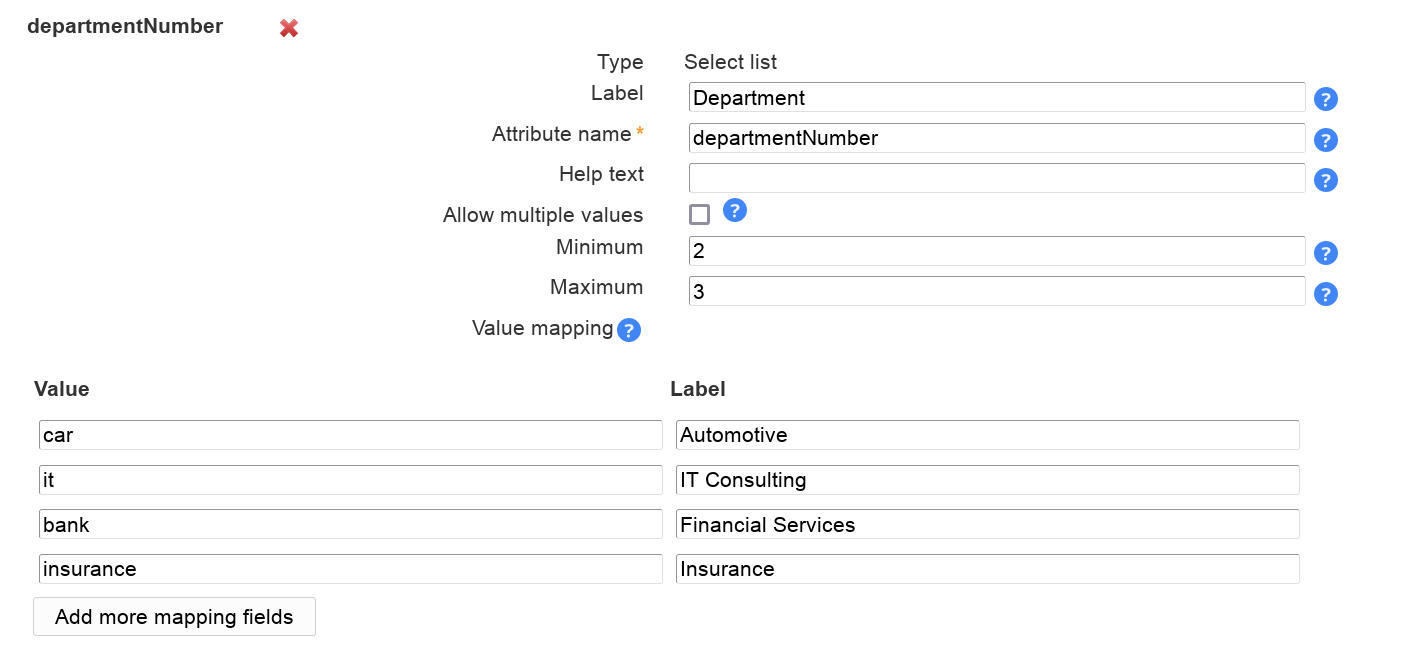
Task: Show help icon next to Minimum
Action: click(1325, 253)
